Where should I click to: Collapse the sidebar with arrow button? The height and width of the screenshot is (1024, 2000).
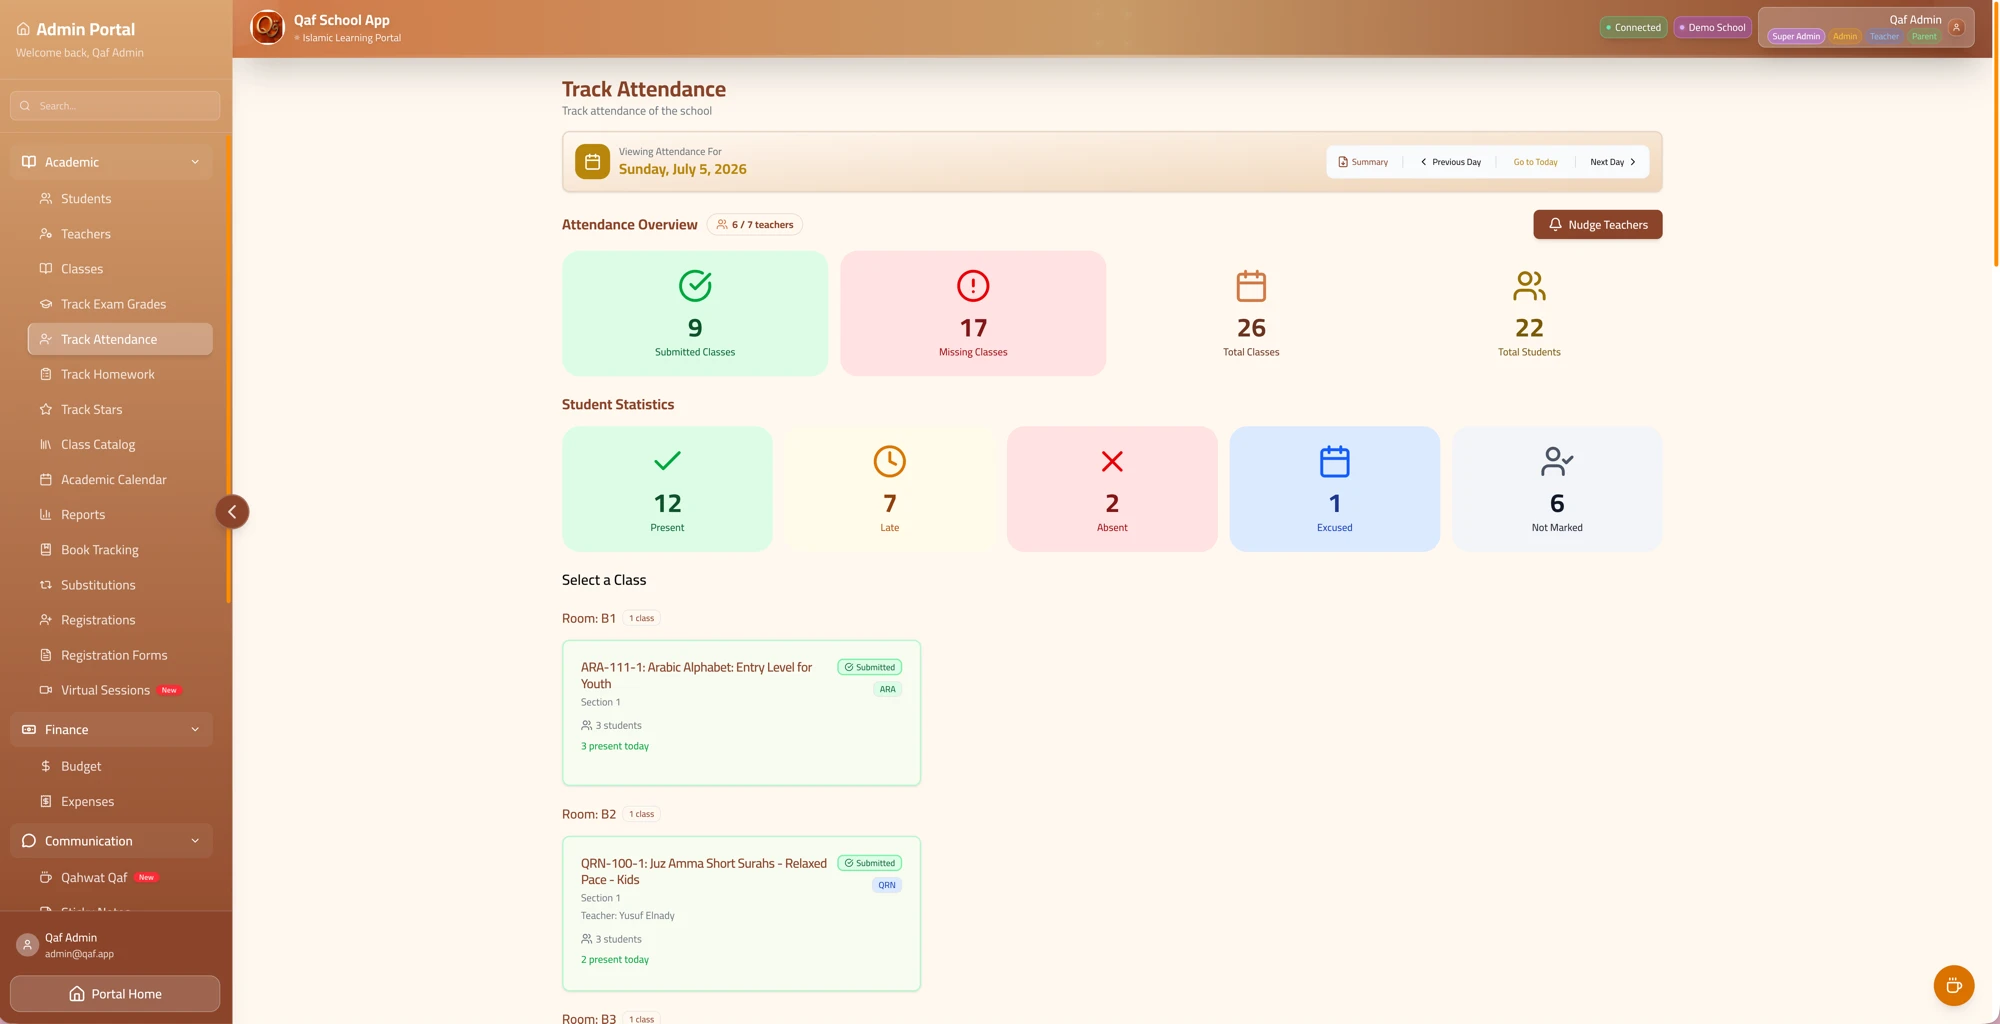tap(232, 512)
